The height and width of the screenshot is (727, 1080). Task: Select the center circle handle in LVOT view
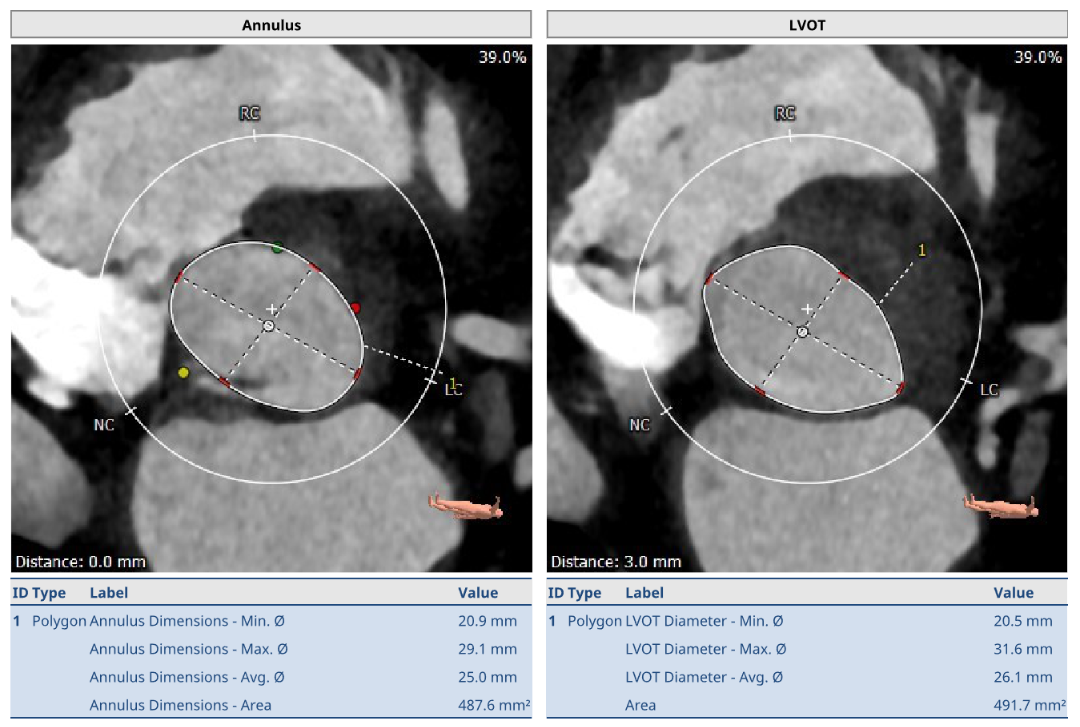[x=802, y=330]
